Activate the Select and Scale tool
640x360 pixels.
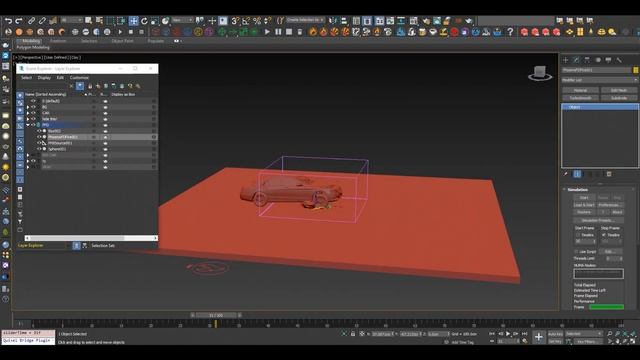coord(155,20)
